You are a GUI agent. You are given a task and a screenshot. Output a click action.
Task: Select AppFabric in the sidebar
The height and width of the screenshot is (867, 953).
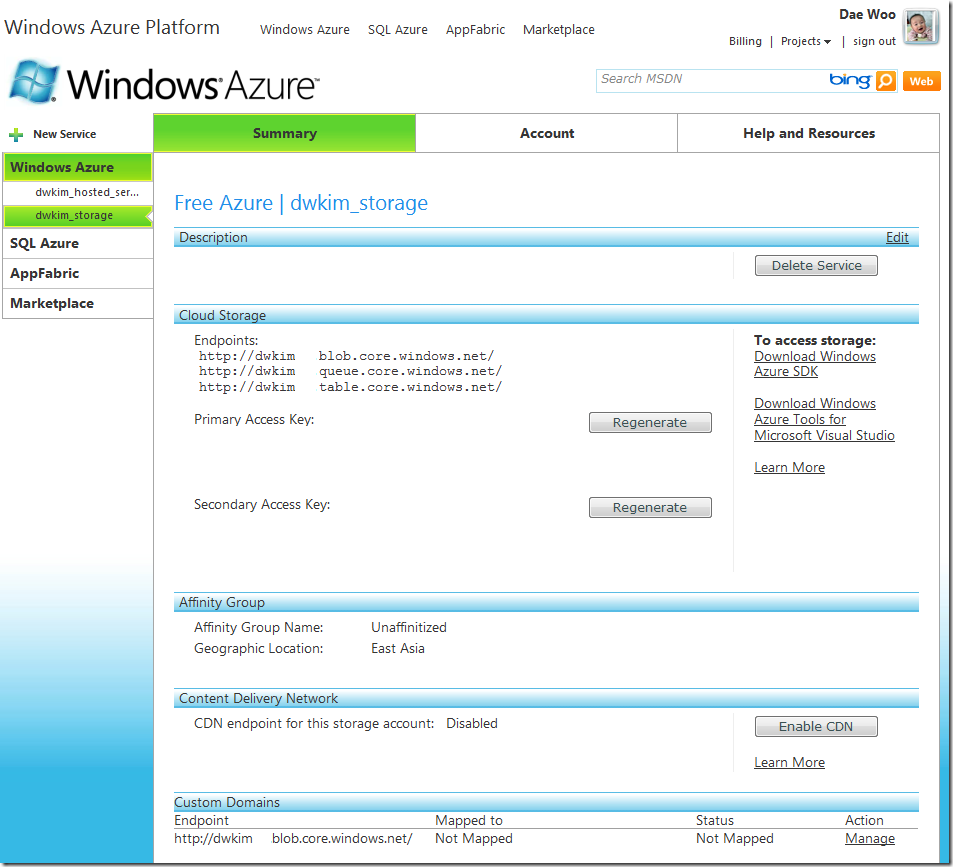click(x=78, y=273)
